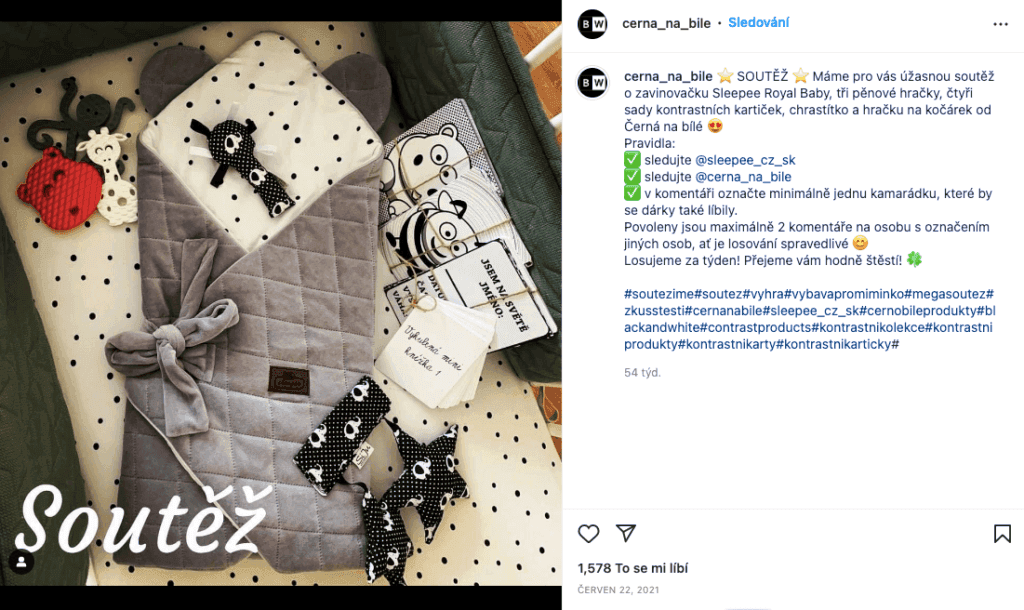This screenshot has height=610, width=1024.
Task: Show tagged people on the photo
Action: (21, 562)
